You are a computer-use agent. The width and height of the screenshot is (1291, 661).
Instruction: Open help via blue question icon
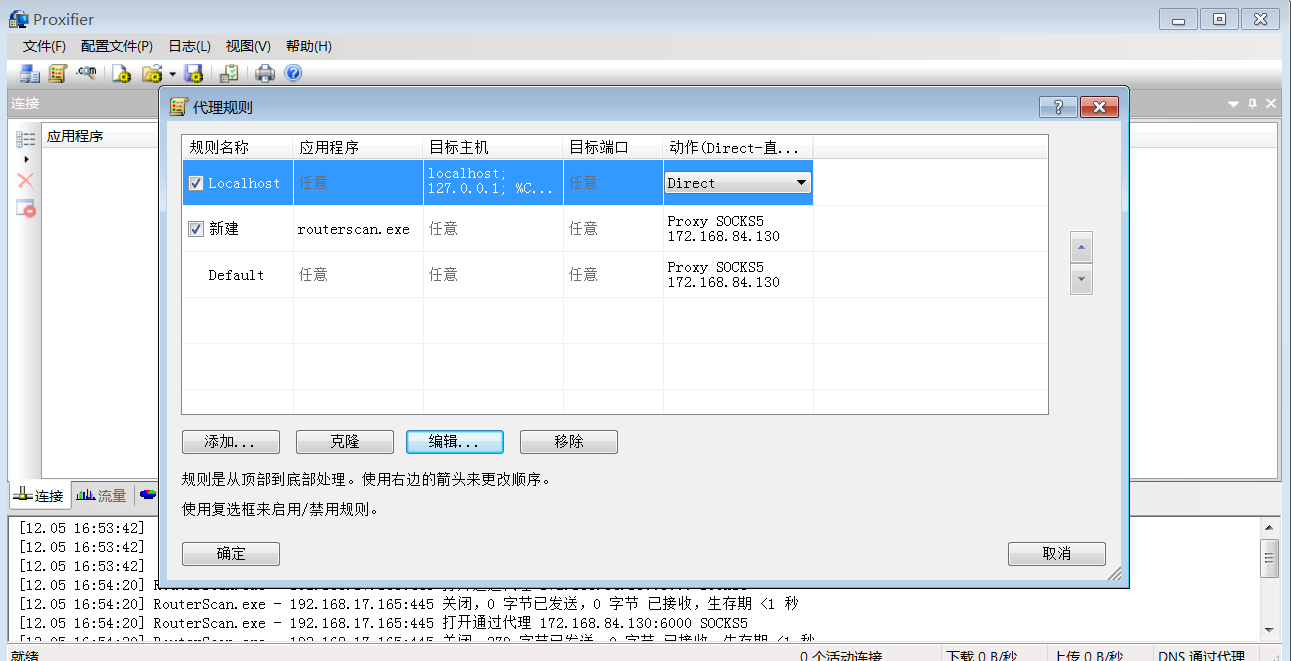pos(293,73)
